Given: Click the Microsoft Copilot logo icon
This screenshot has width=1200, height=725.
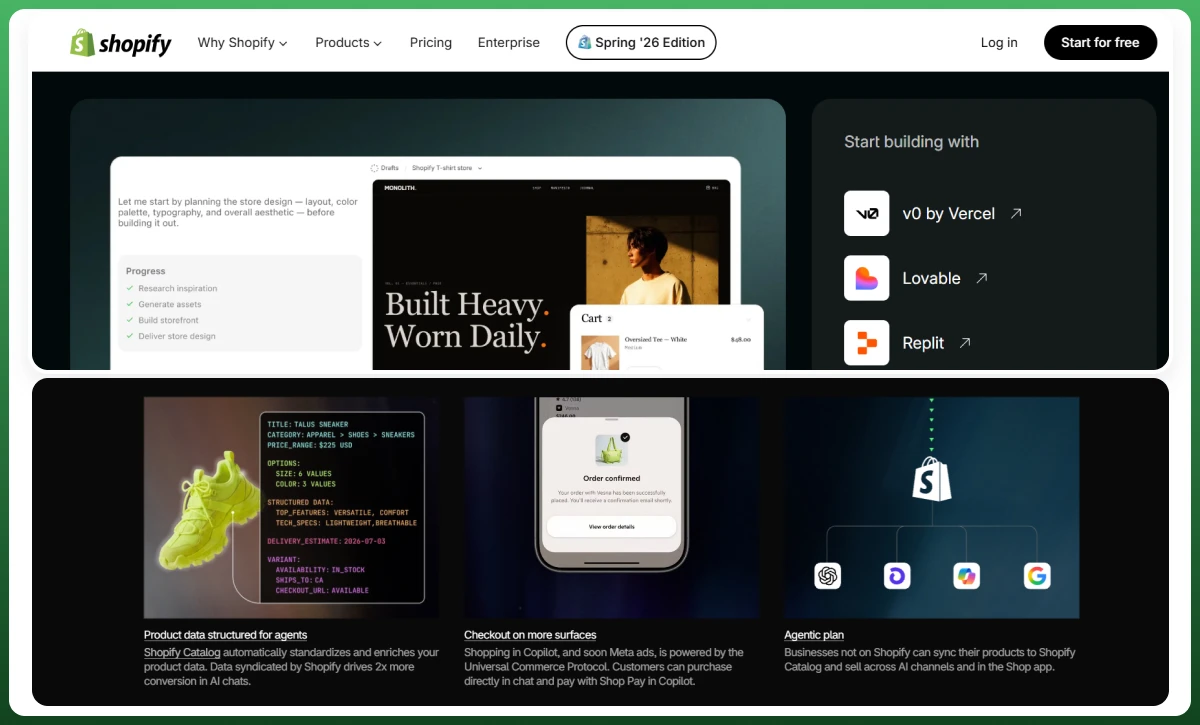Looking at the screenshot, I should click(967, 575).
